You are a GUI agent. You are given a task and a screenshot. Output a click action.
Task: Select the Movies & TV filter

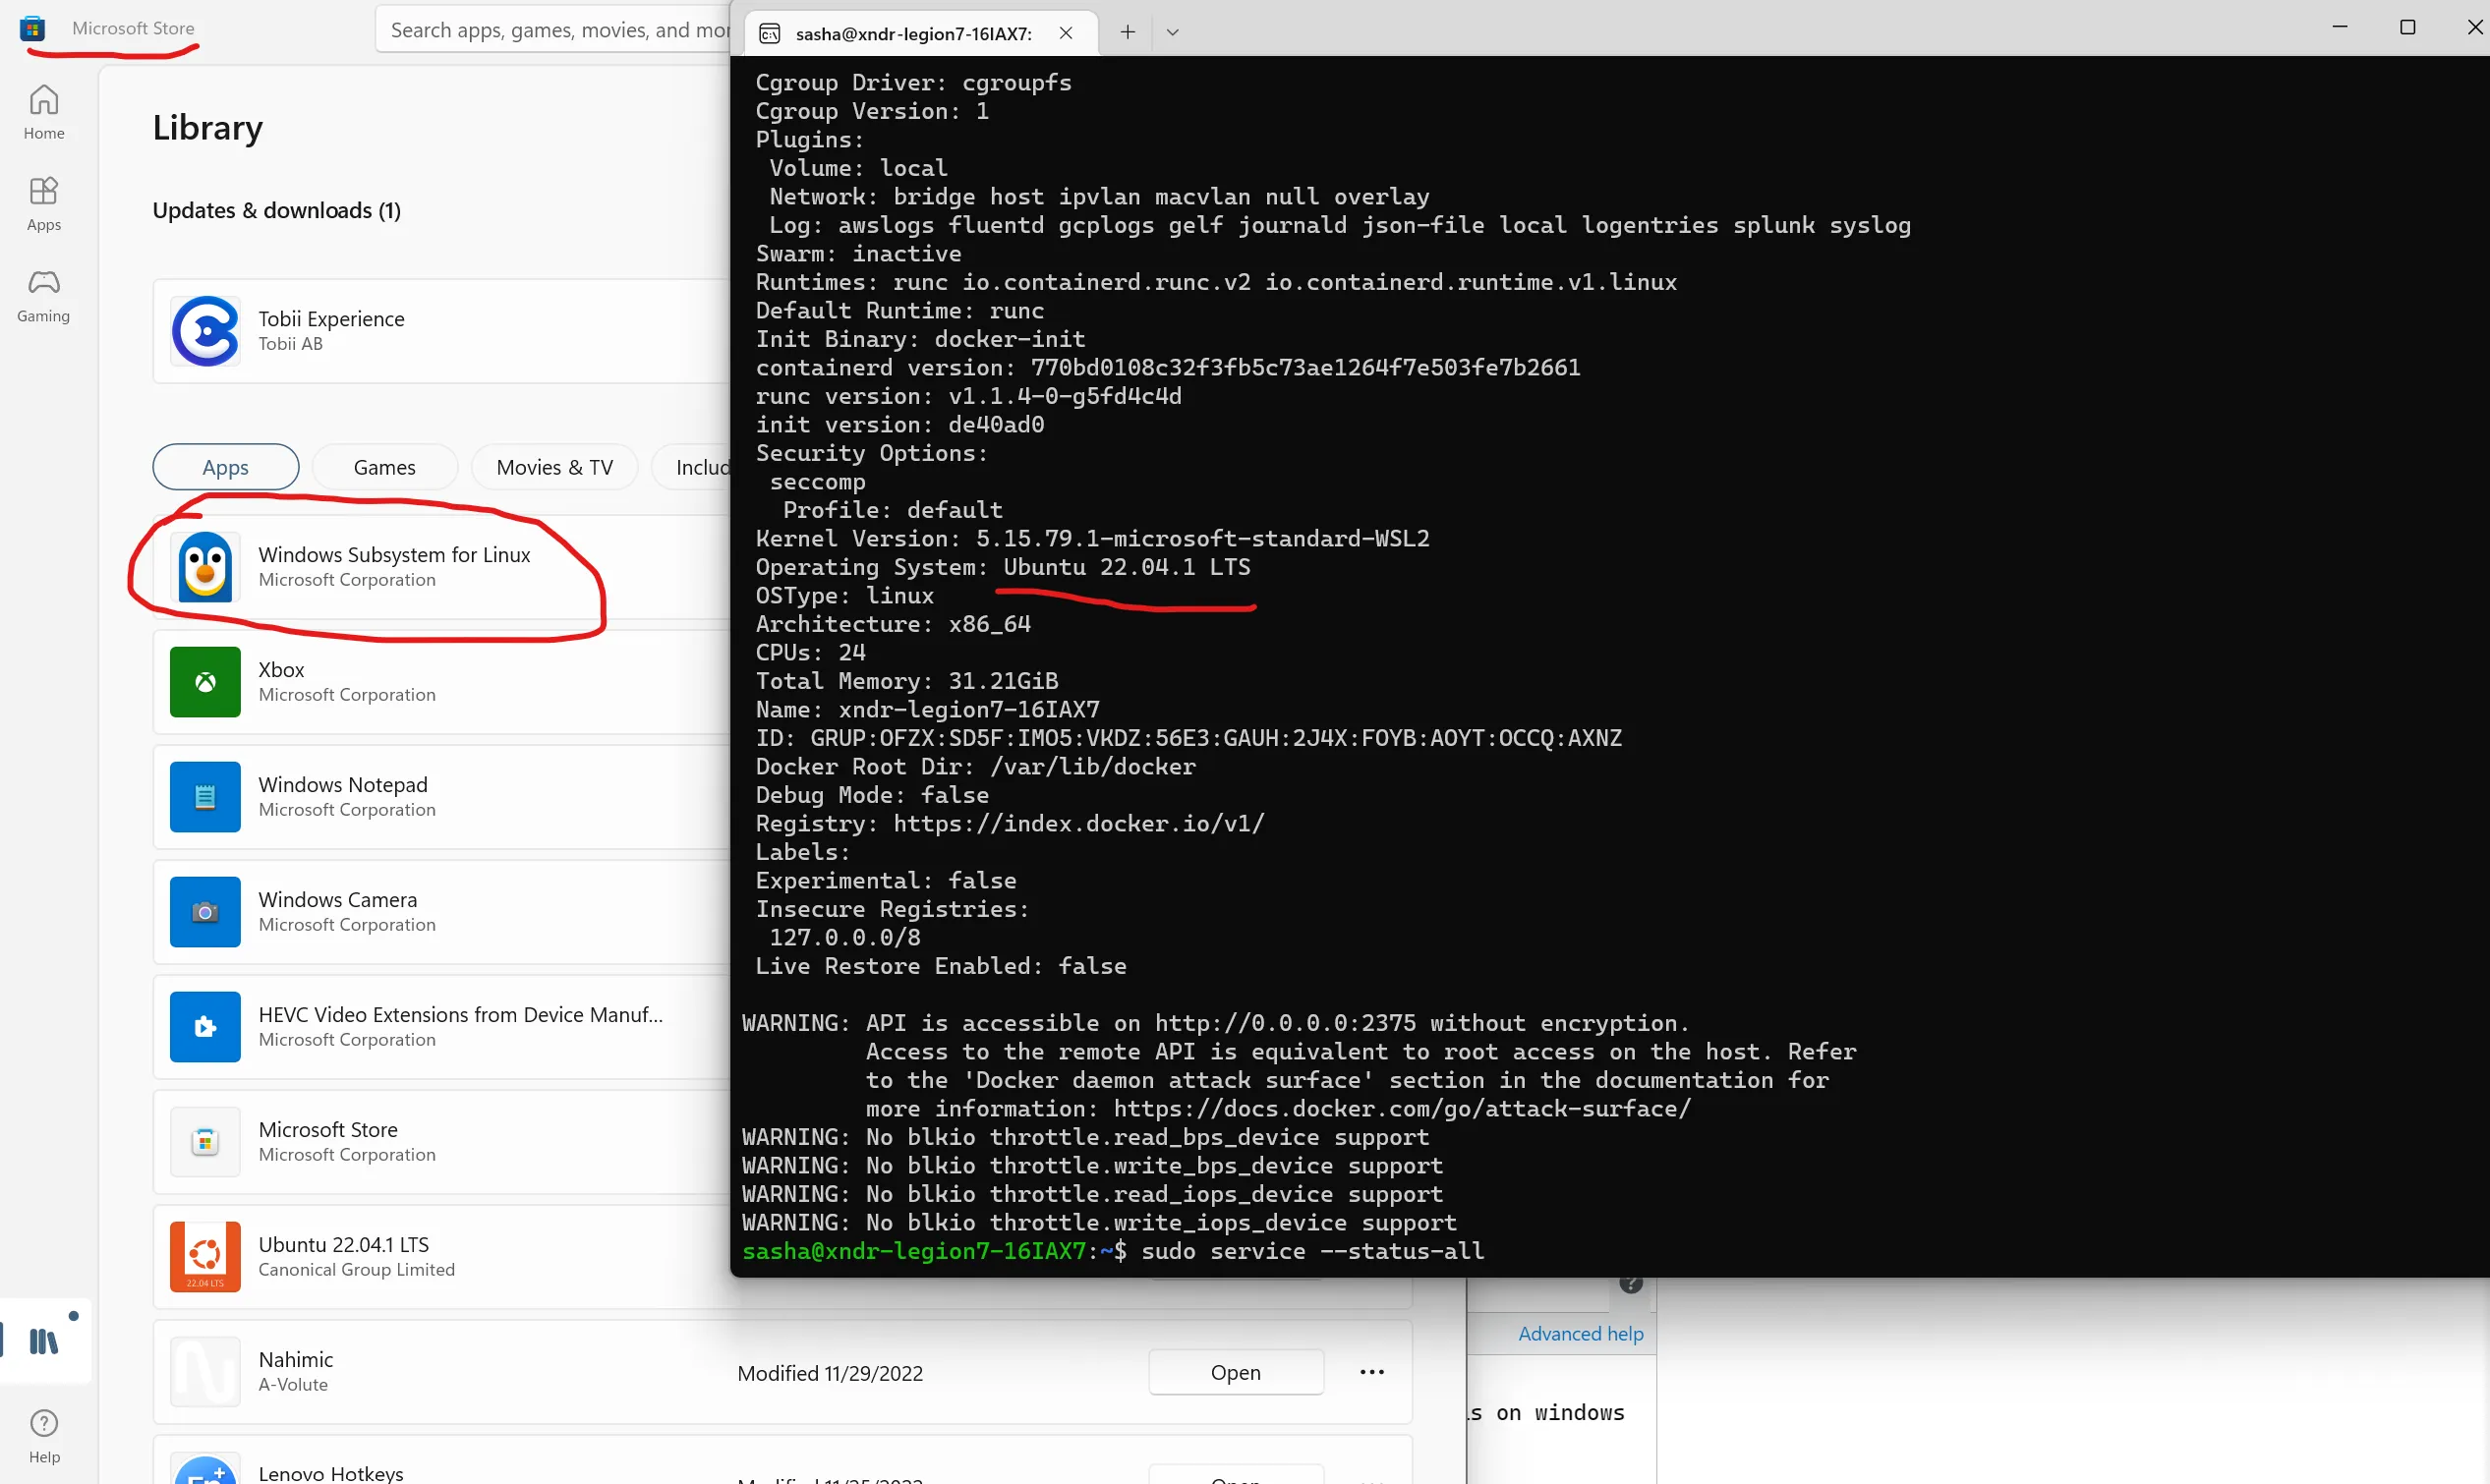[554, 467]
